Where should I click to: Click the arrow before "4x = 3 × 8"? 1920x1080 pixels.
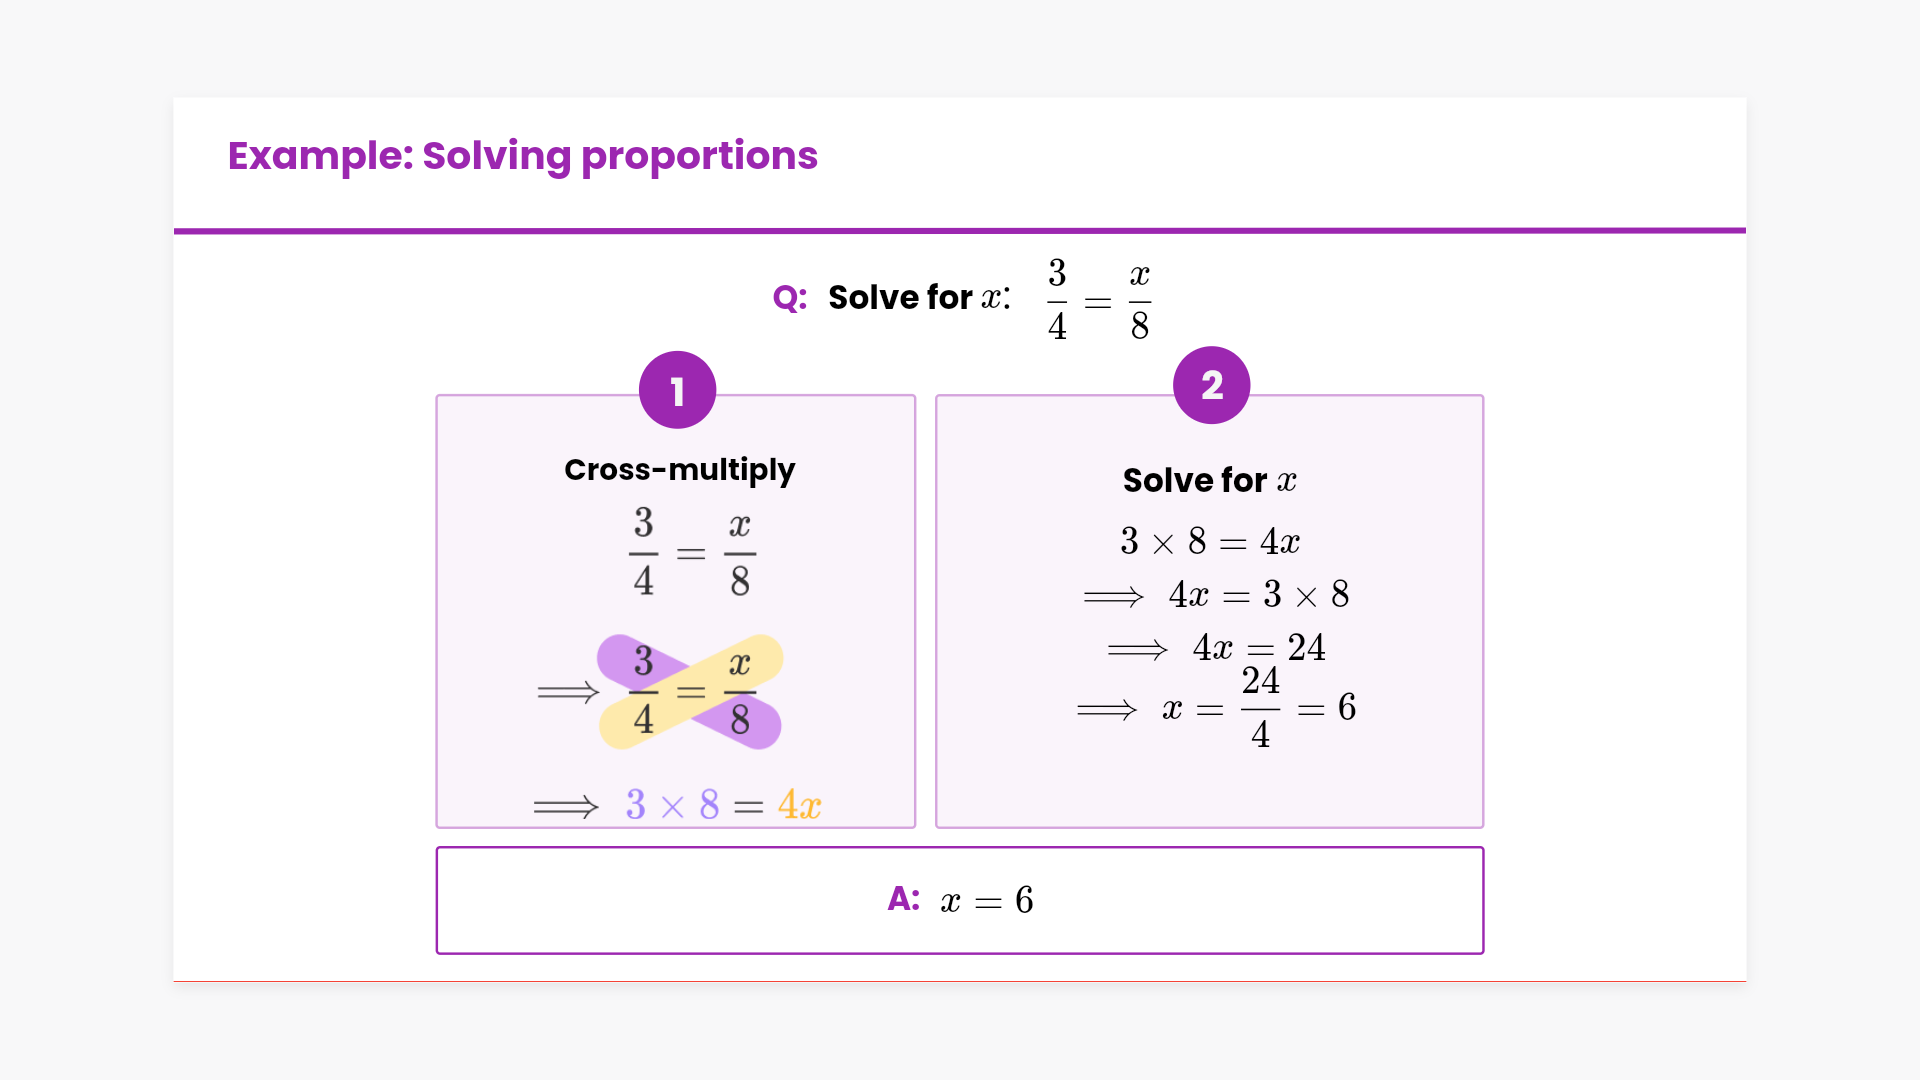(1113, 597)
